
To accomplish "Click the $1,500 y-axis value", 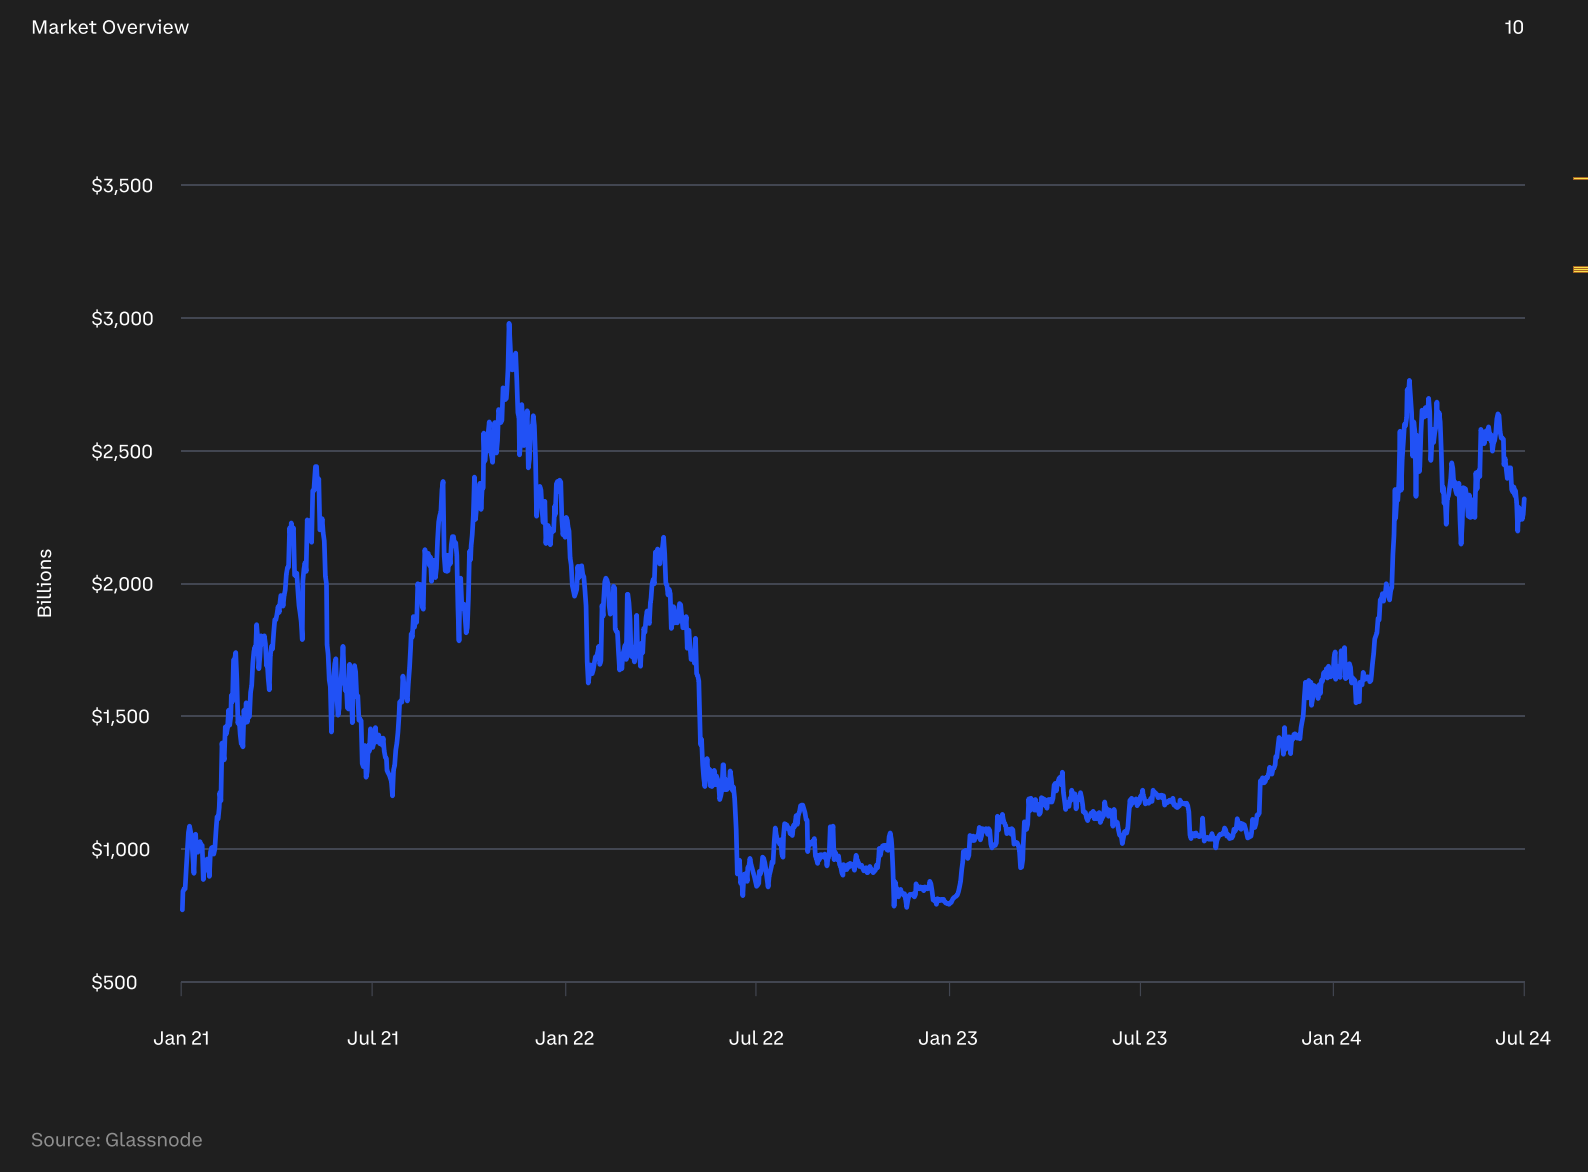I will point(122,716).
